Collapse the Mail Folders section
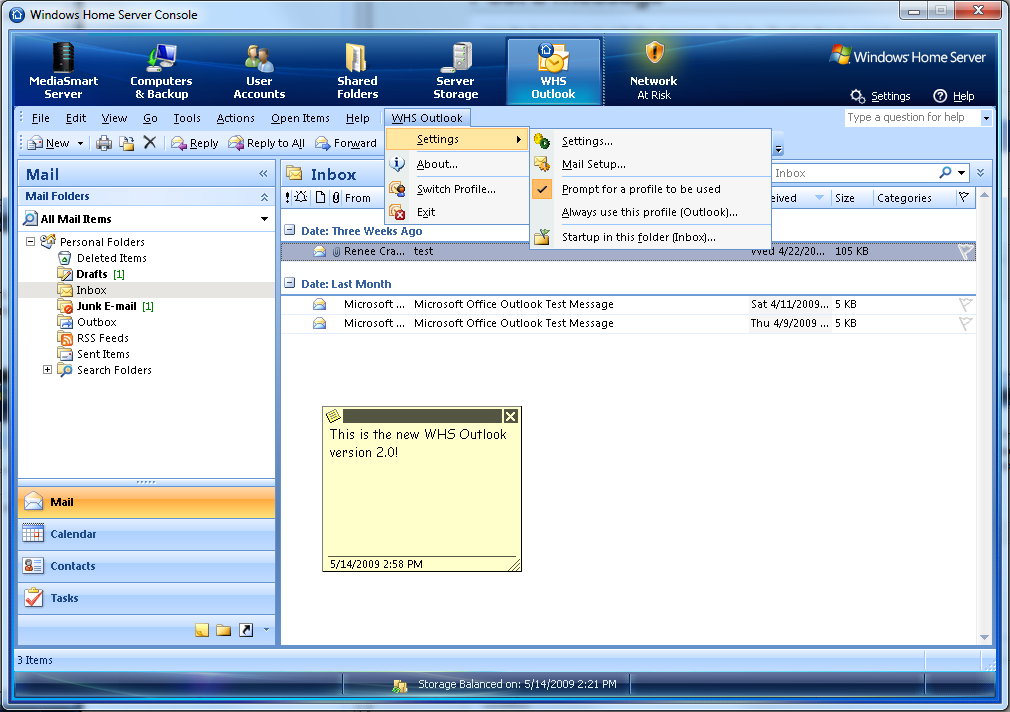The image size is (1010, 712). tap(264, 197)
